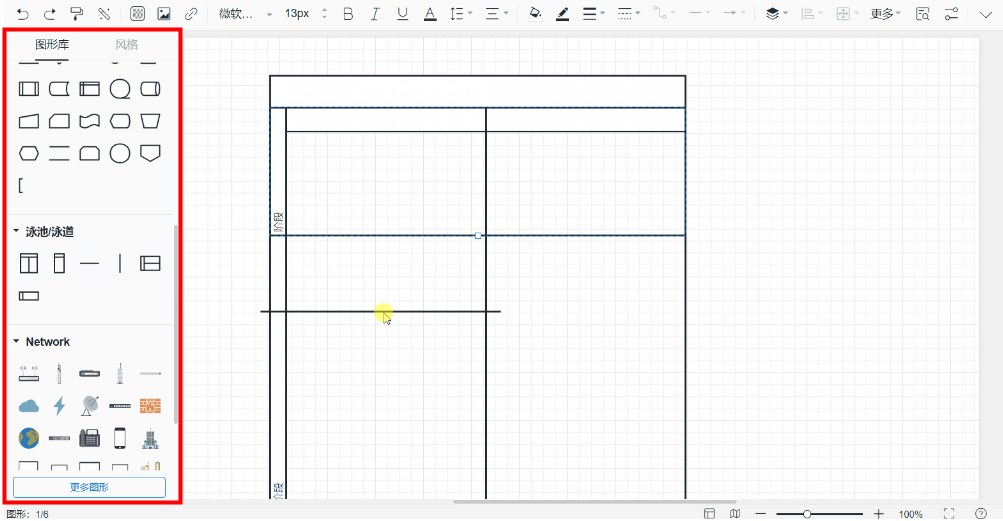Select the annotation bracket shape
Screen dimensions: 1003x521
click(x=20, y=186)
